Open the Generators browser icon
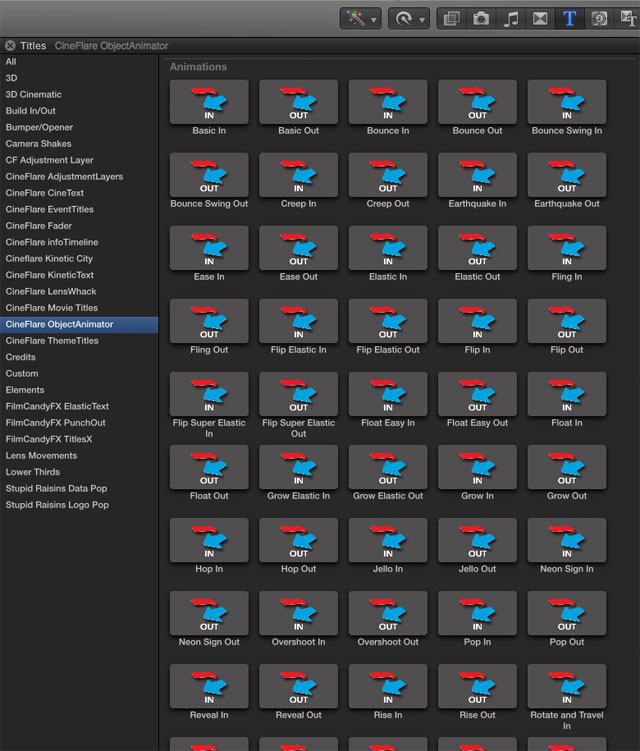Viewport: 640px width, 751px height. coord(599,19)
